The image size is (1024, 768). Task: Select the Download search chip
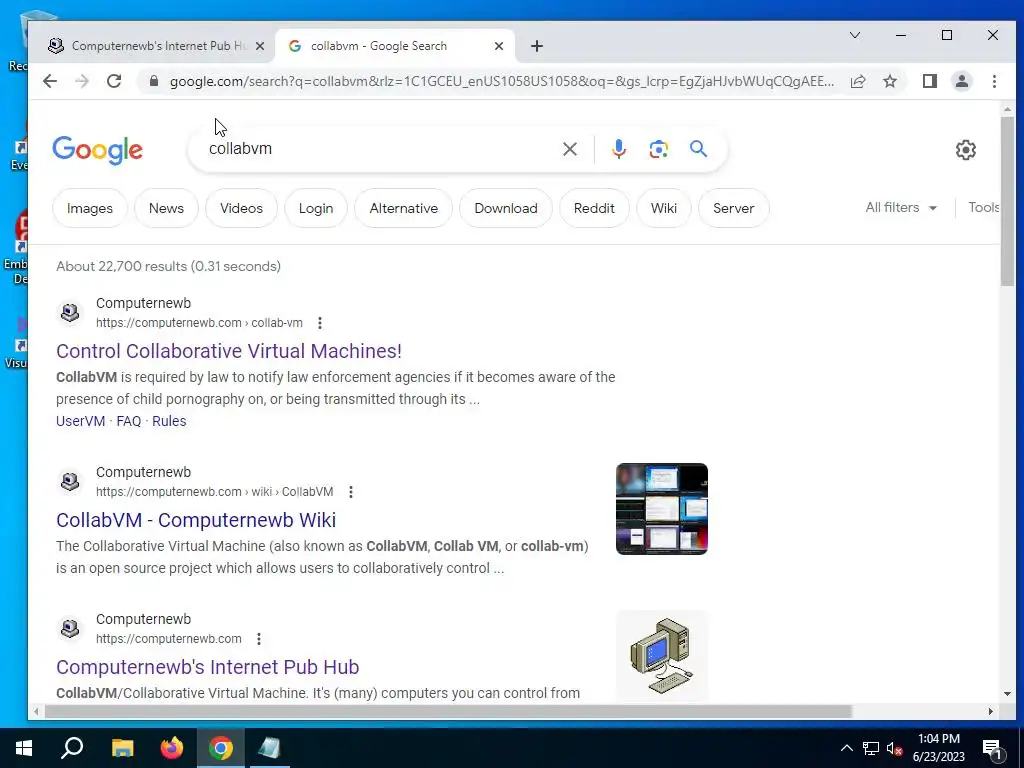505,208
